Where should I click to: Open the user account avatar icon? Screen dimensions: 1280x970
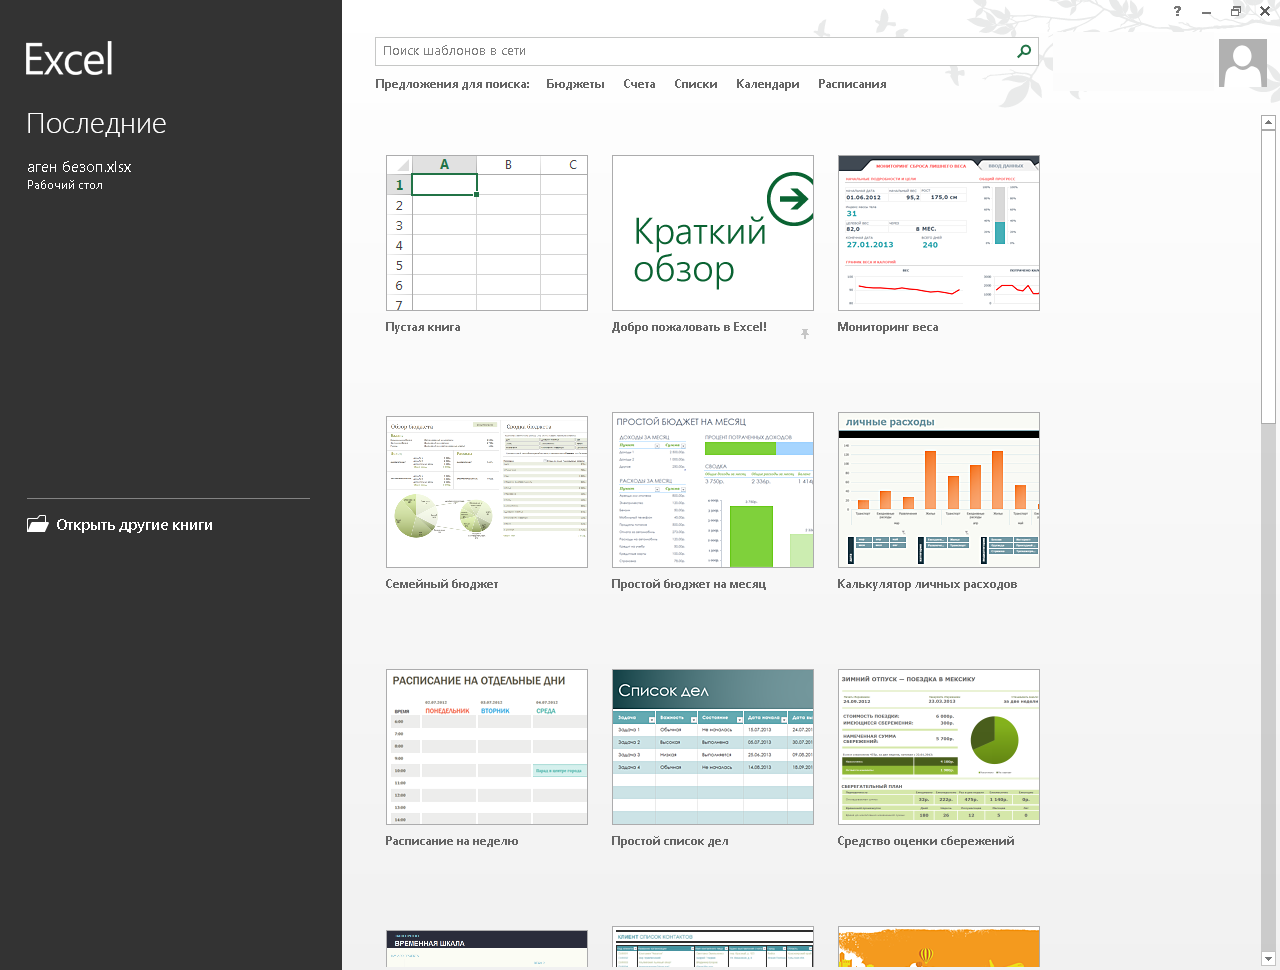coord(1243,64)
